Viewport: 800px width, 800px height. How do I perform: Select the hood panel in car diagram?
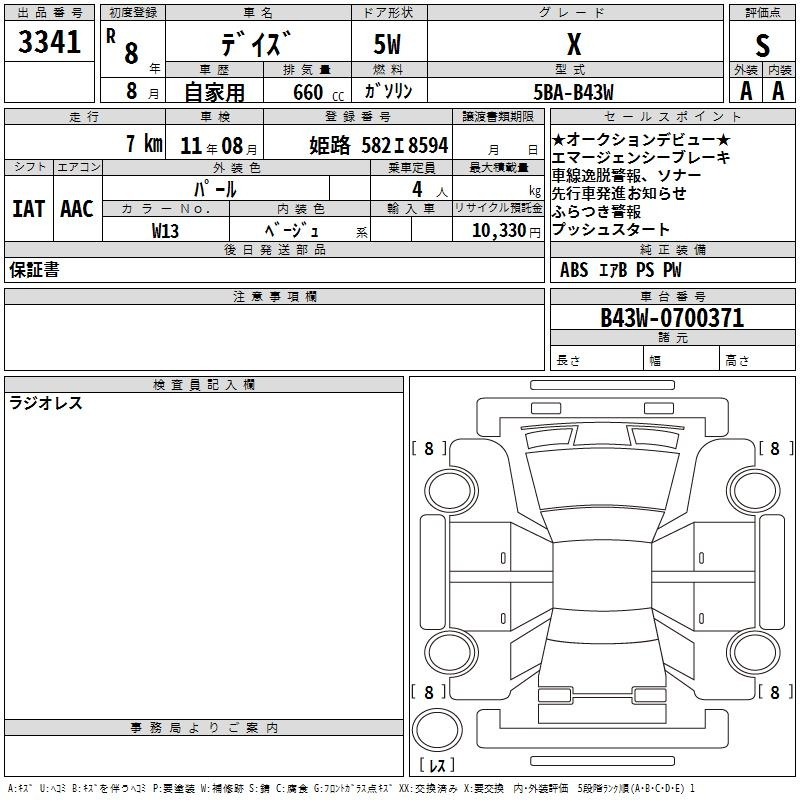point(603,480)
